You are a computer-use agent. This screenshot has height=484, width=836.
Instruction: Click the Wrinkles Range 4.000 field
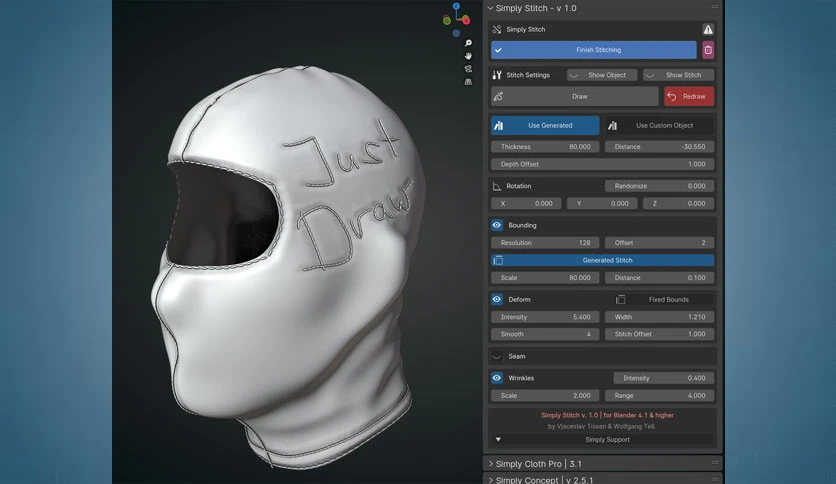tap(660, 396)
